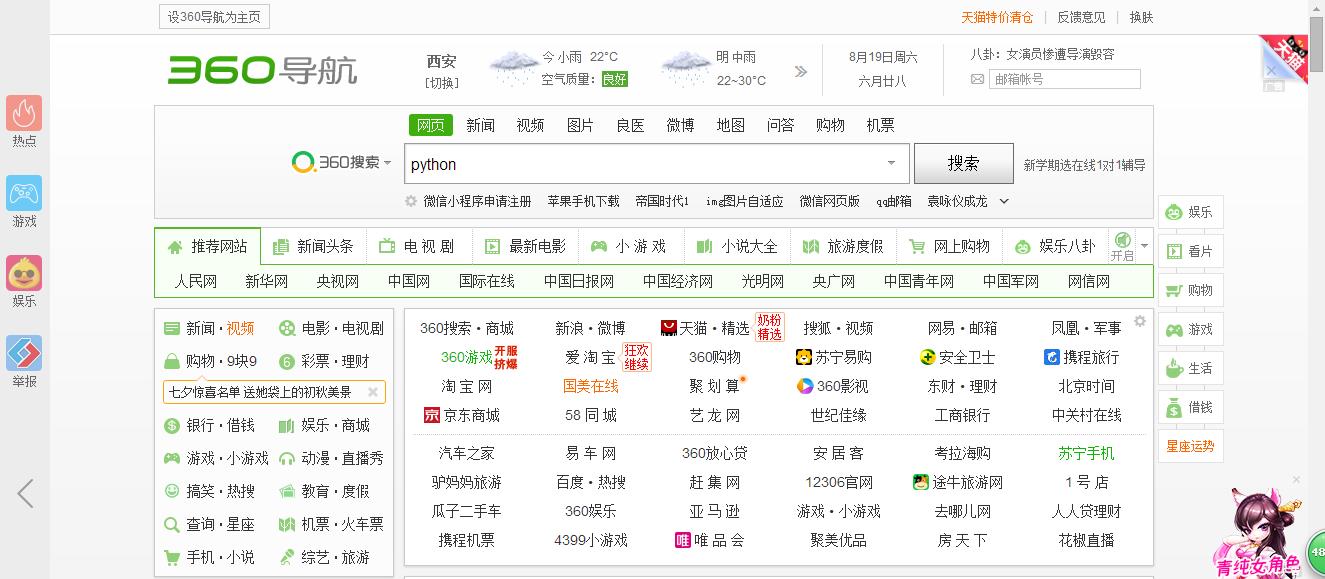Image resolution: width=1325 pixels, height=579 pixels.
Task: Switch to 新闻头条 category tab
Action: pos(313,246)
